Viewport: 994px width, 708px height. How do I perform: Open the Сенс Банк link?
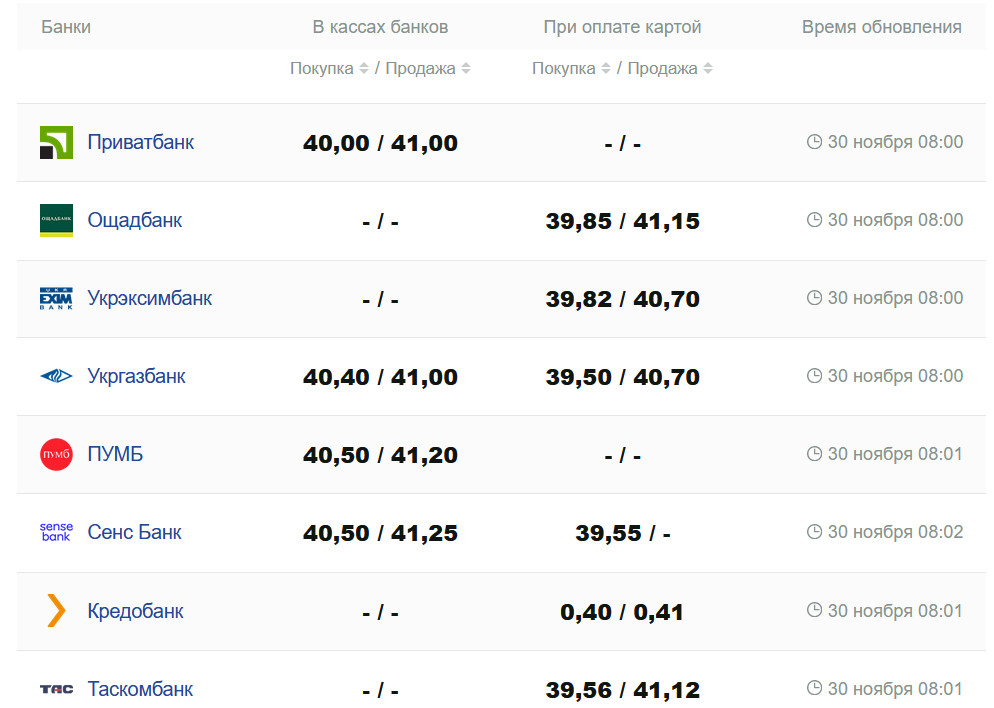pyautogui.click(x=135, y=532)
